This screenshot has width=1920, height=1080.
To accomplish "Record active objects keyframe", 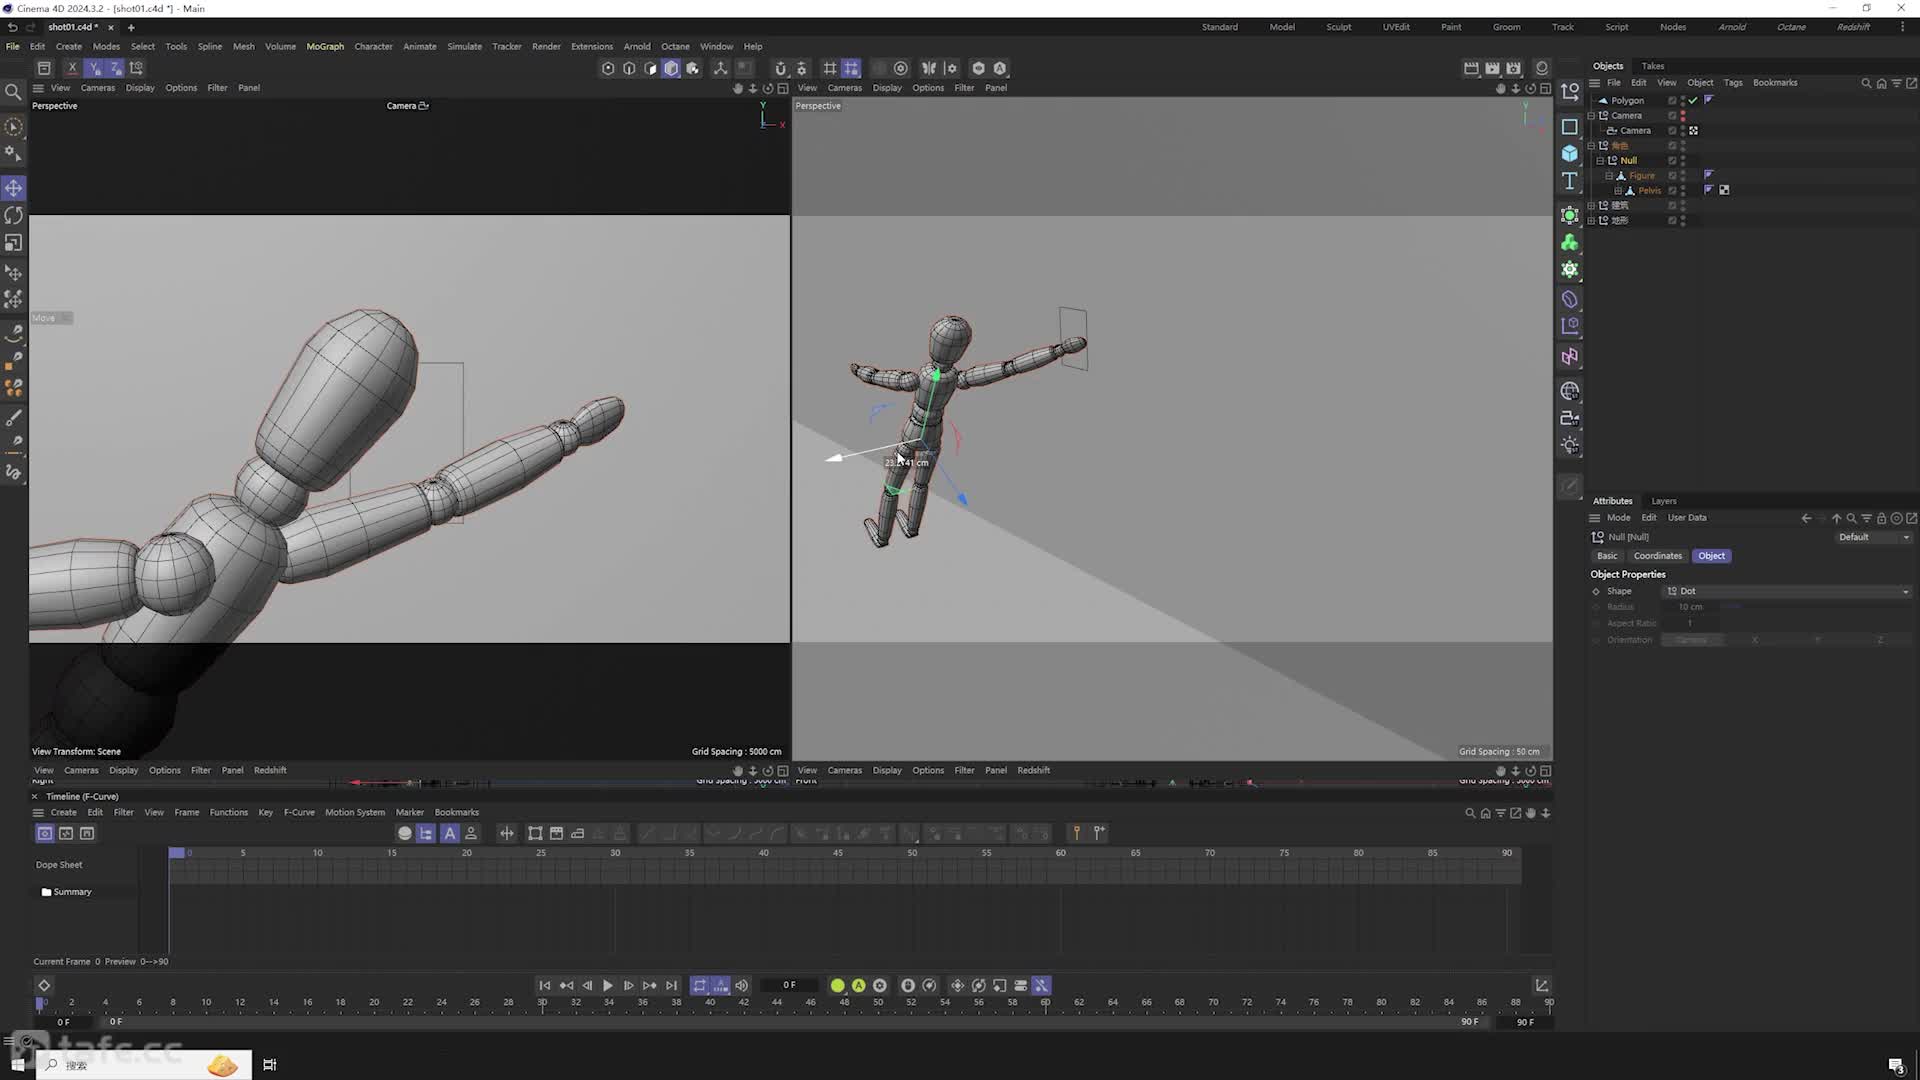I will 837,986.
